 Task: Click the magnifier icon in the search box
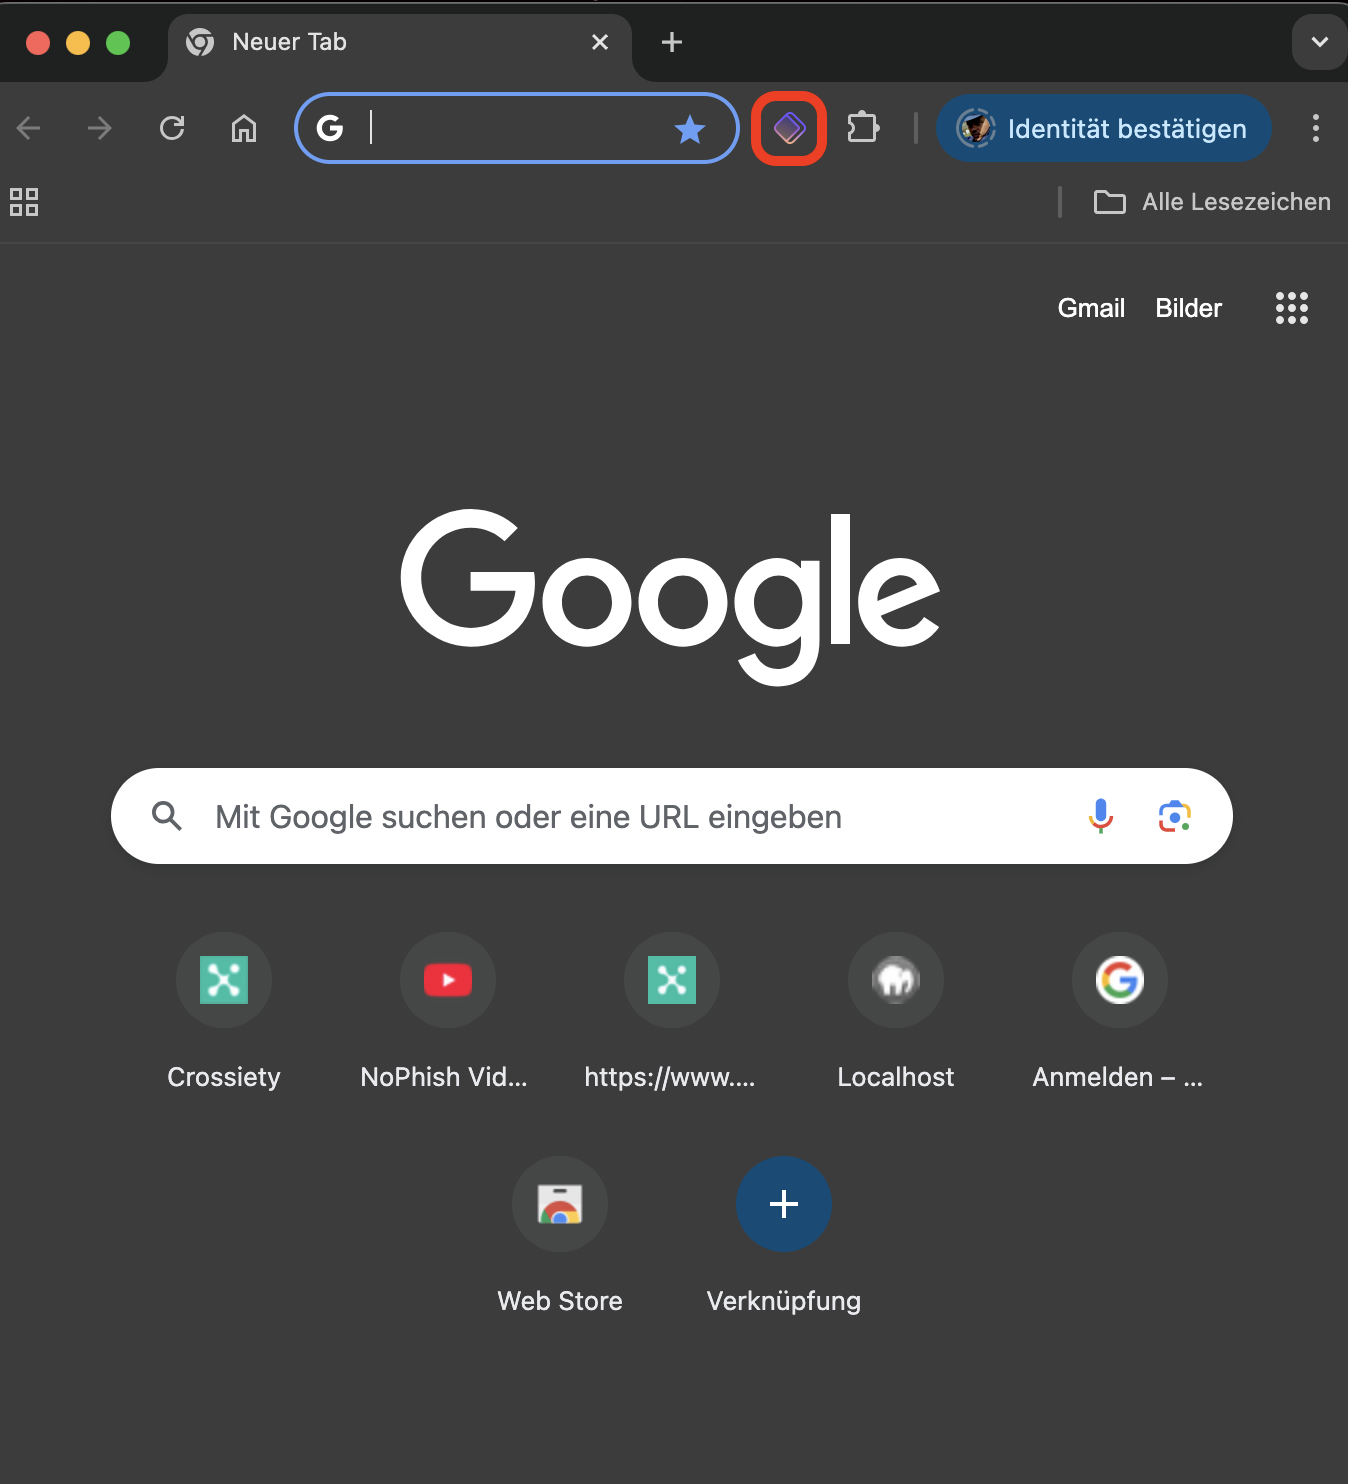tap(167, 816)
